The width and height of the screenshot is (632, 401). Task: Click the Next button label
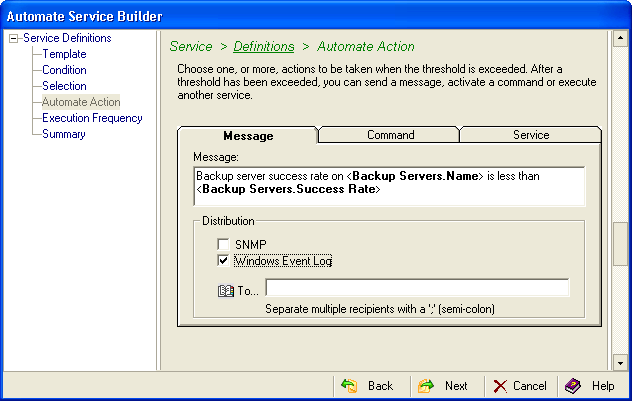coord(456,386)
